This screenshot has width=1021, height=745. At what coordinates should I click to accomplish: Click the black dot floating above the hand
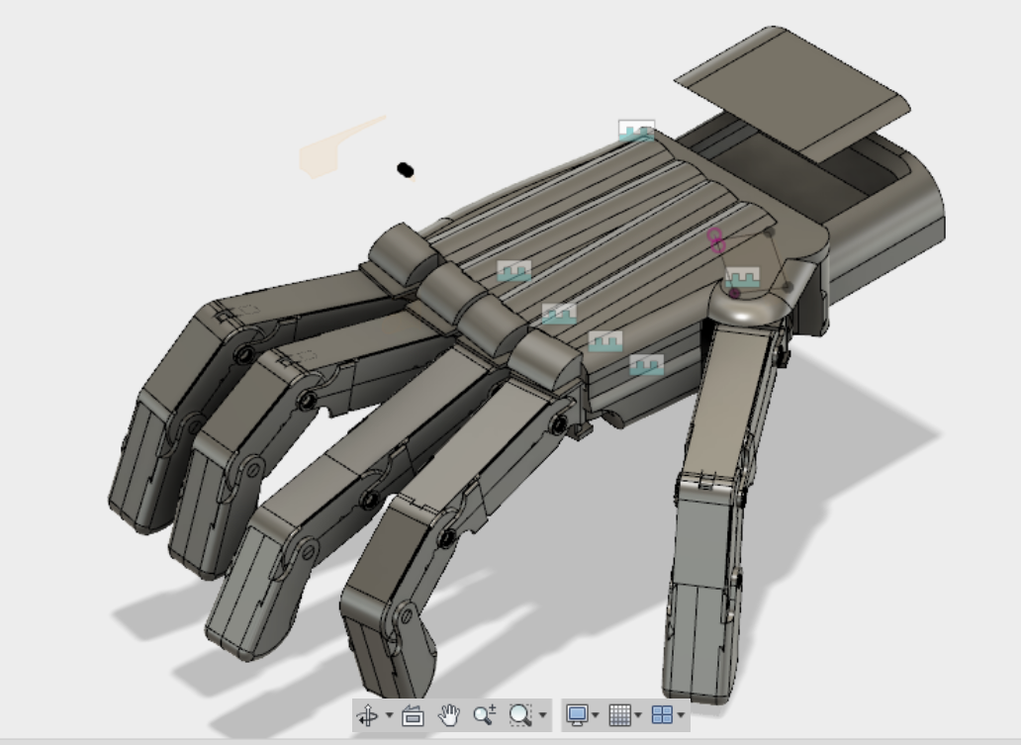pyautogui.click(x=405, y=170)
